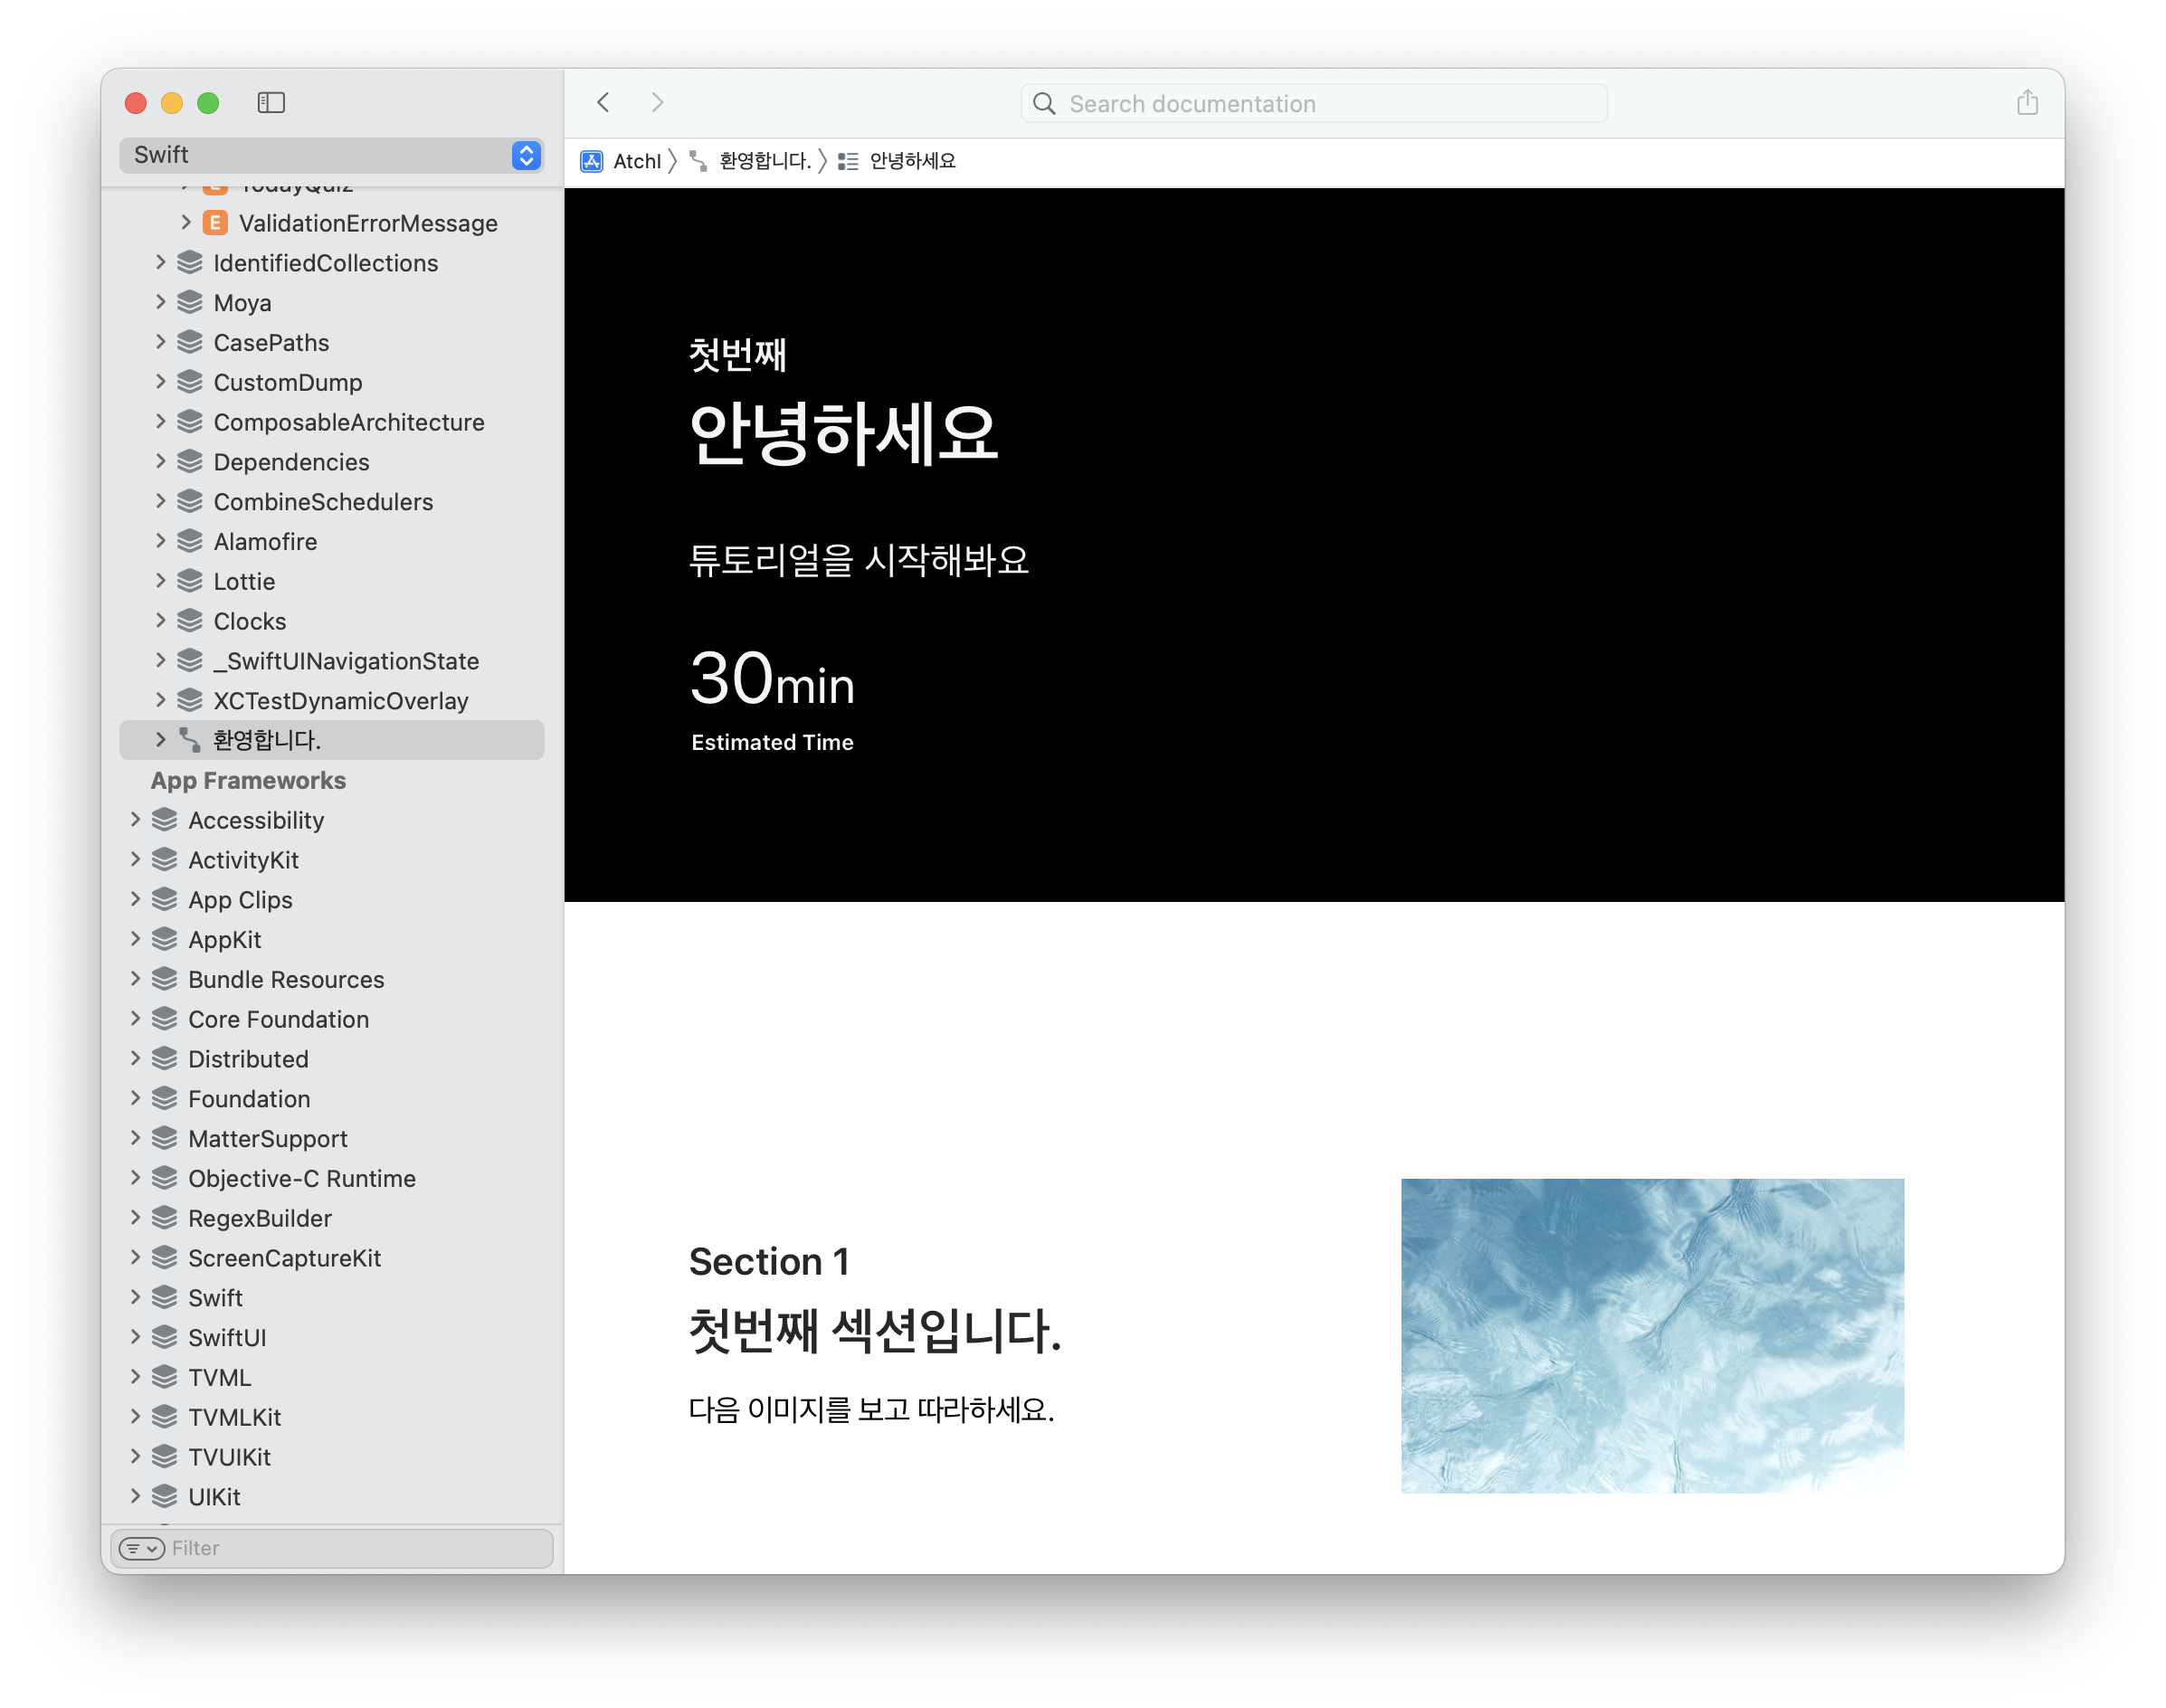Viewport: 2166px width, 1708px height.
Task: Click the forward navigation arrow
Action: click(657, 103)
